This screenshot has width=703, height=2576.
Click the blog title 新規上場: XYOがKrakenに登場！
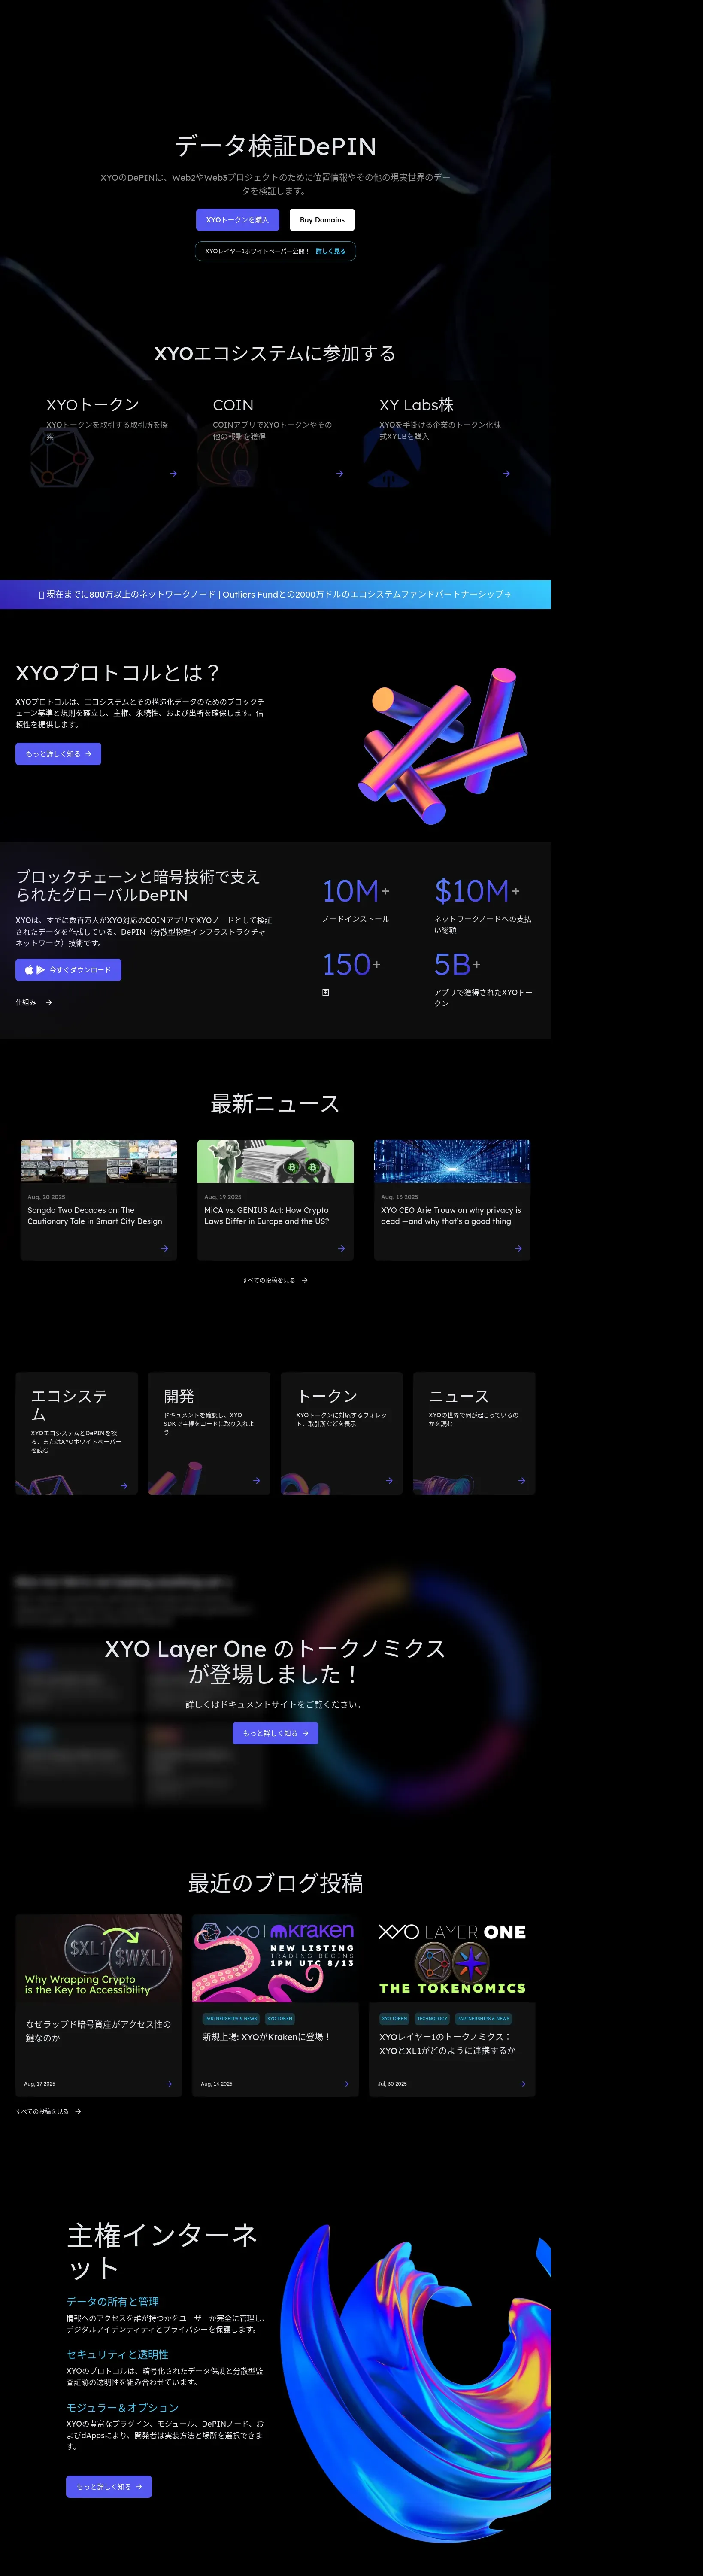266,2037
